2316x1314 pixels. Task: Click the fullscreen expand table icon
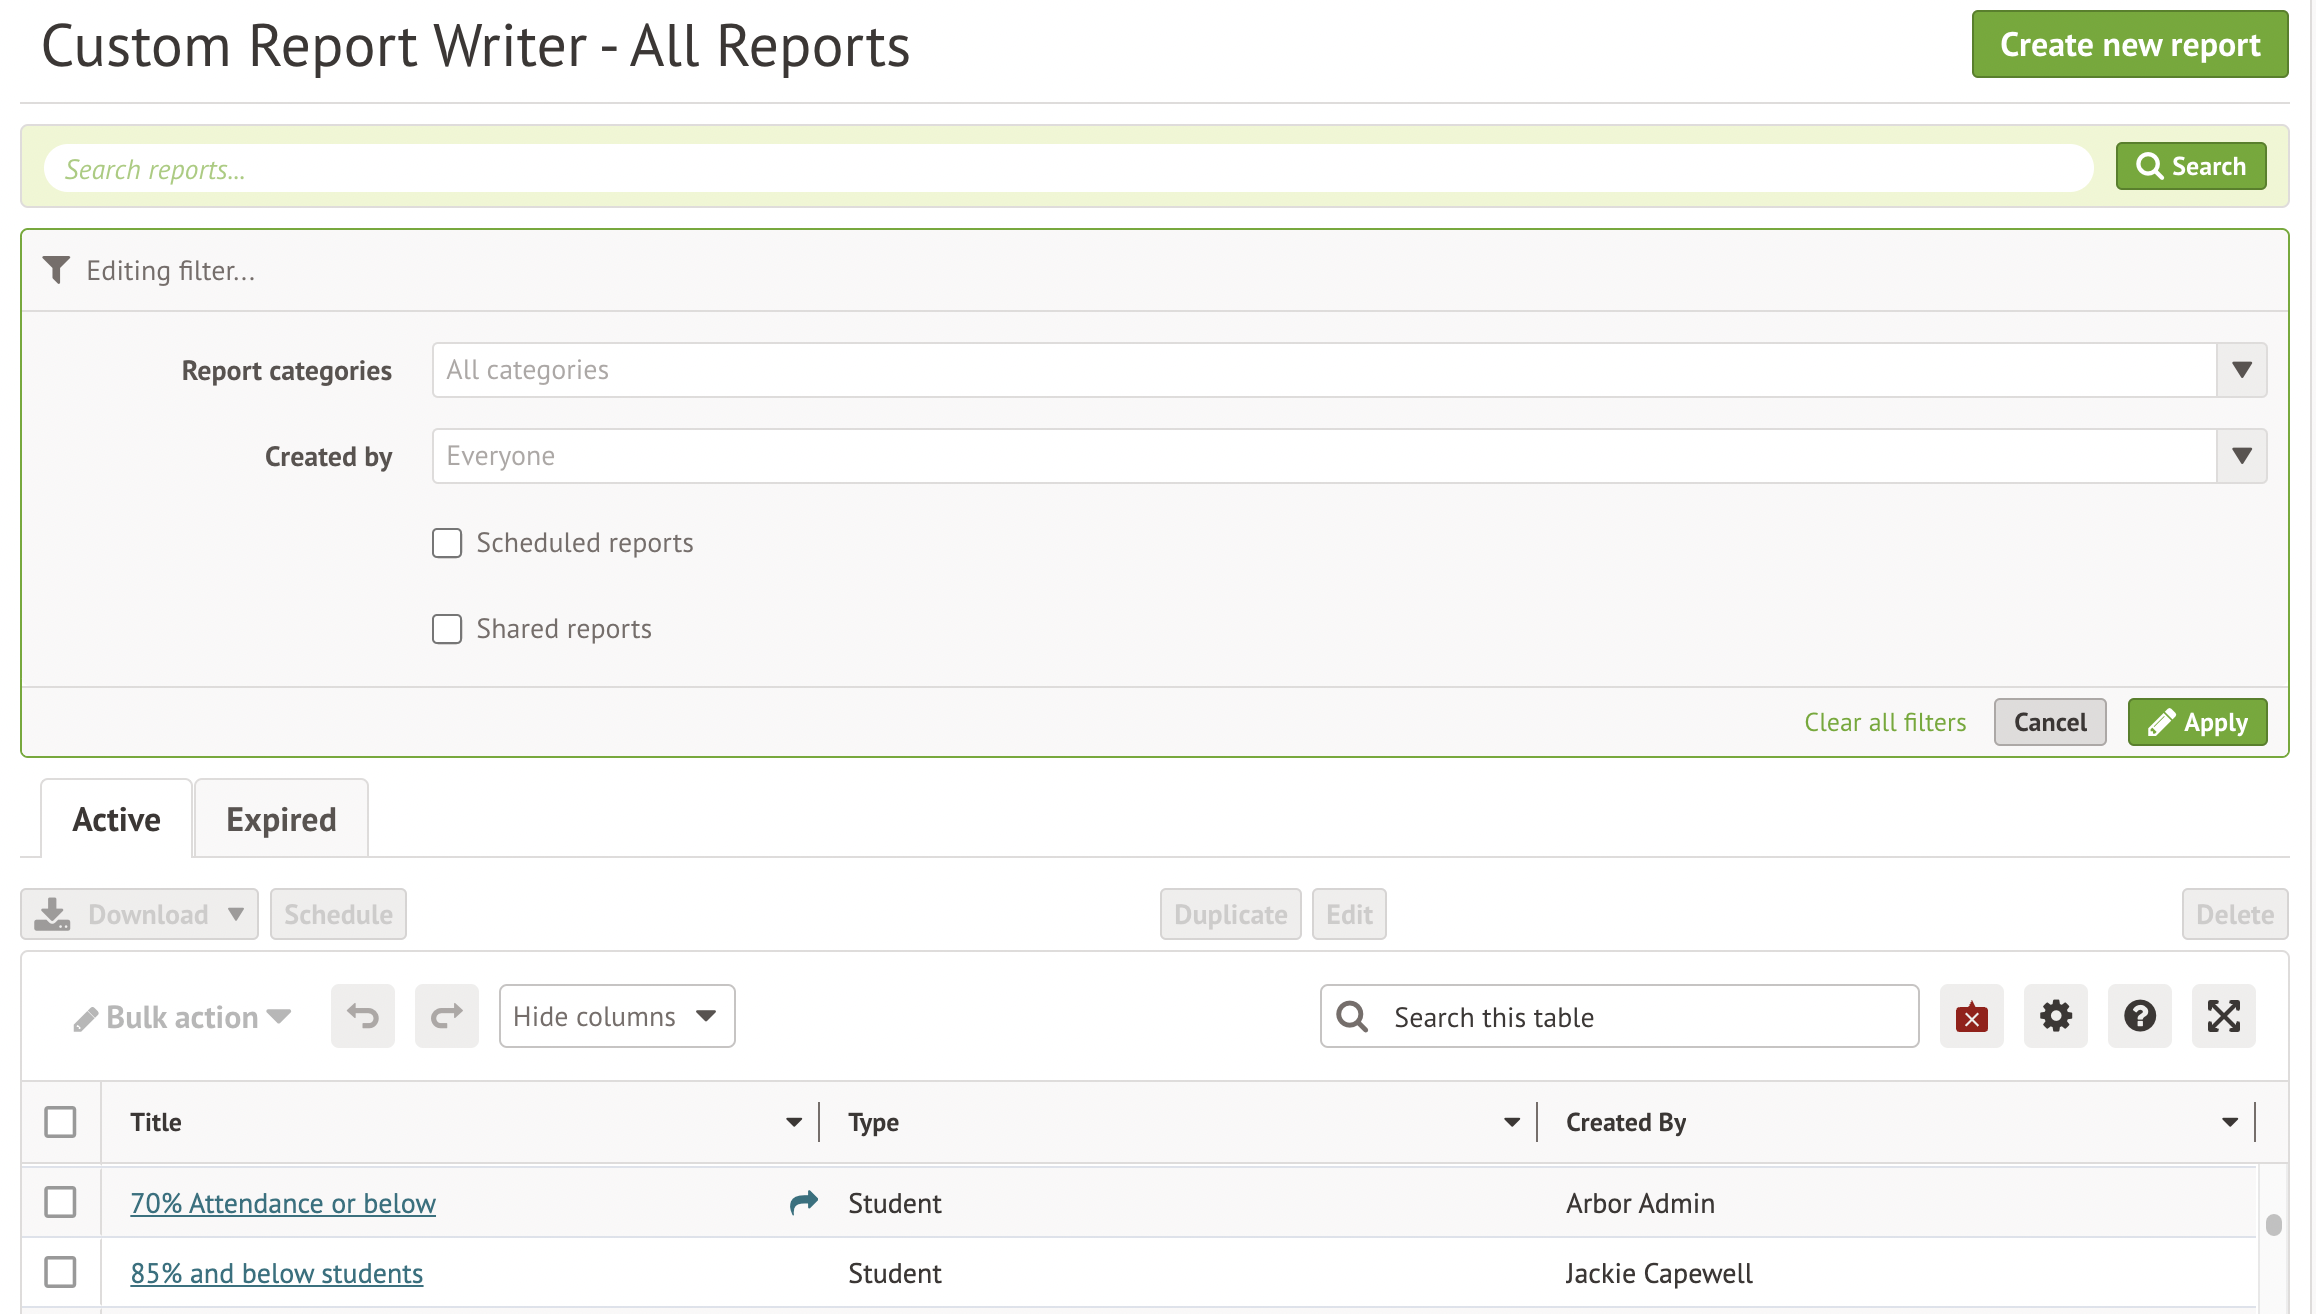(x=2223, y=1016)
